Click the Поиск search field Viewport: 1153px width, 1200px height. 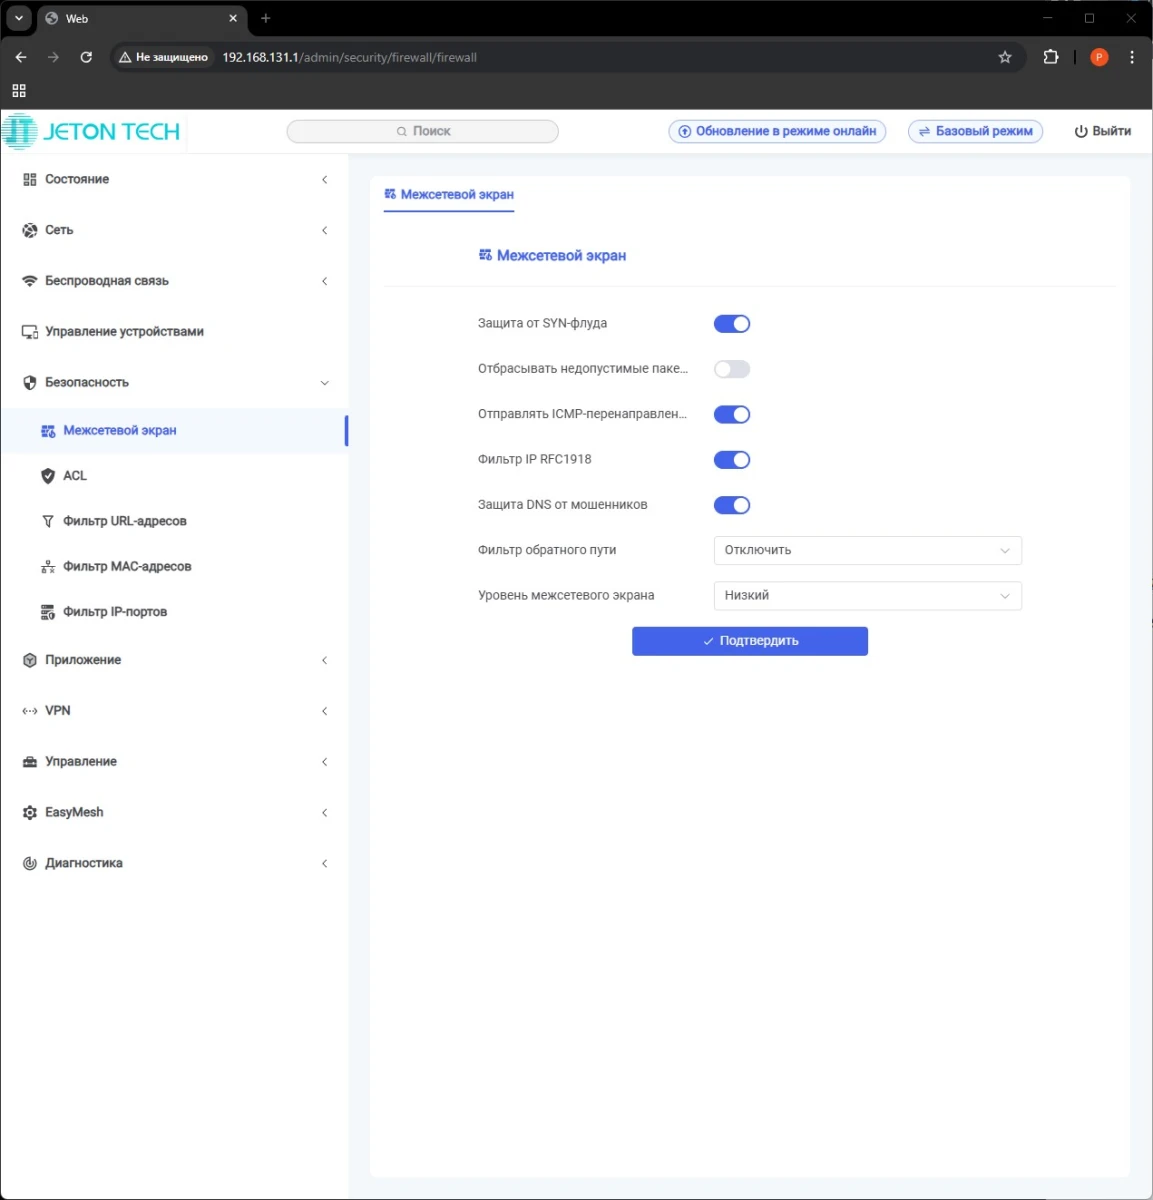[x=422, y=131]
